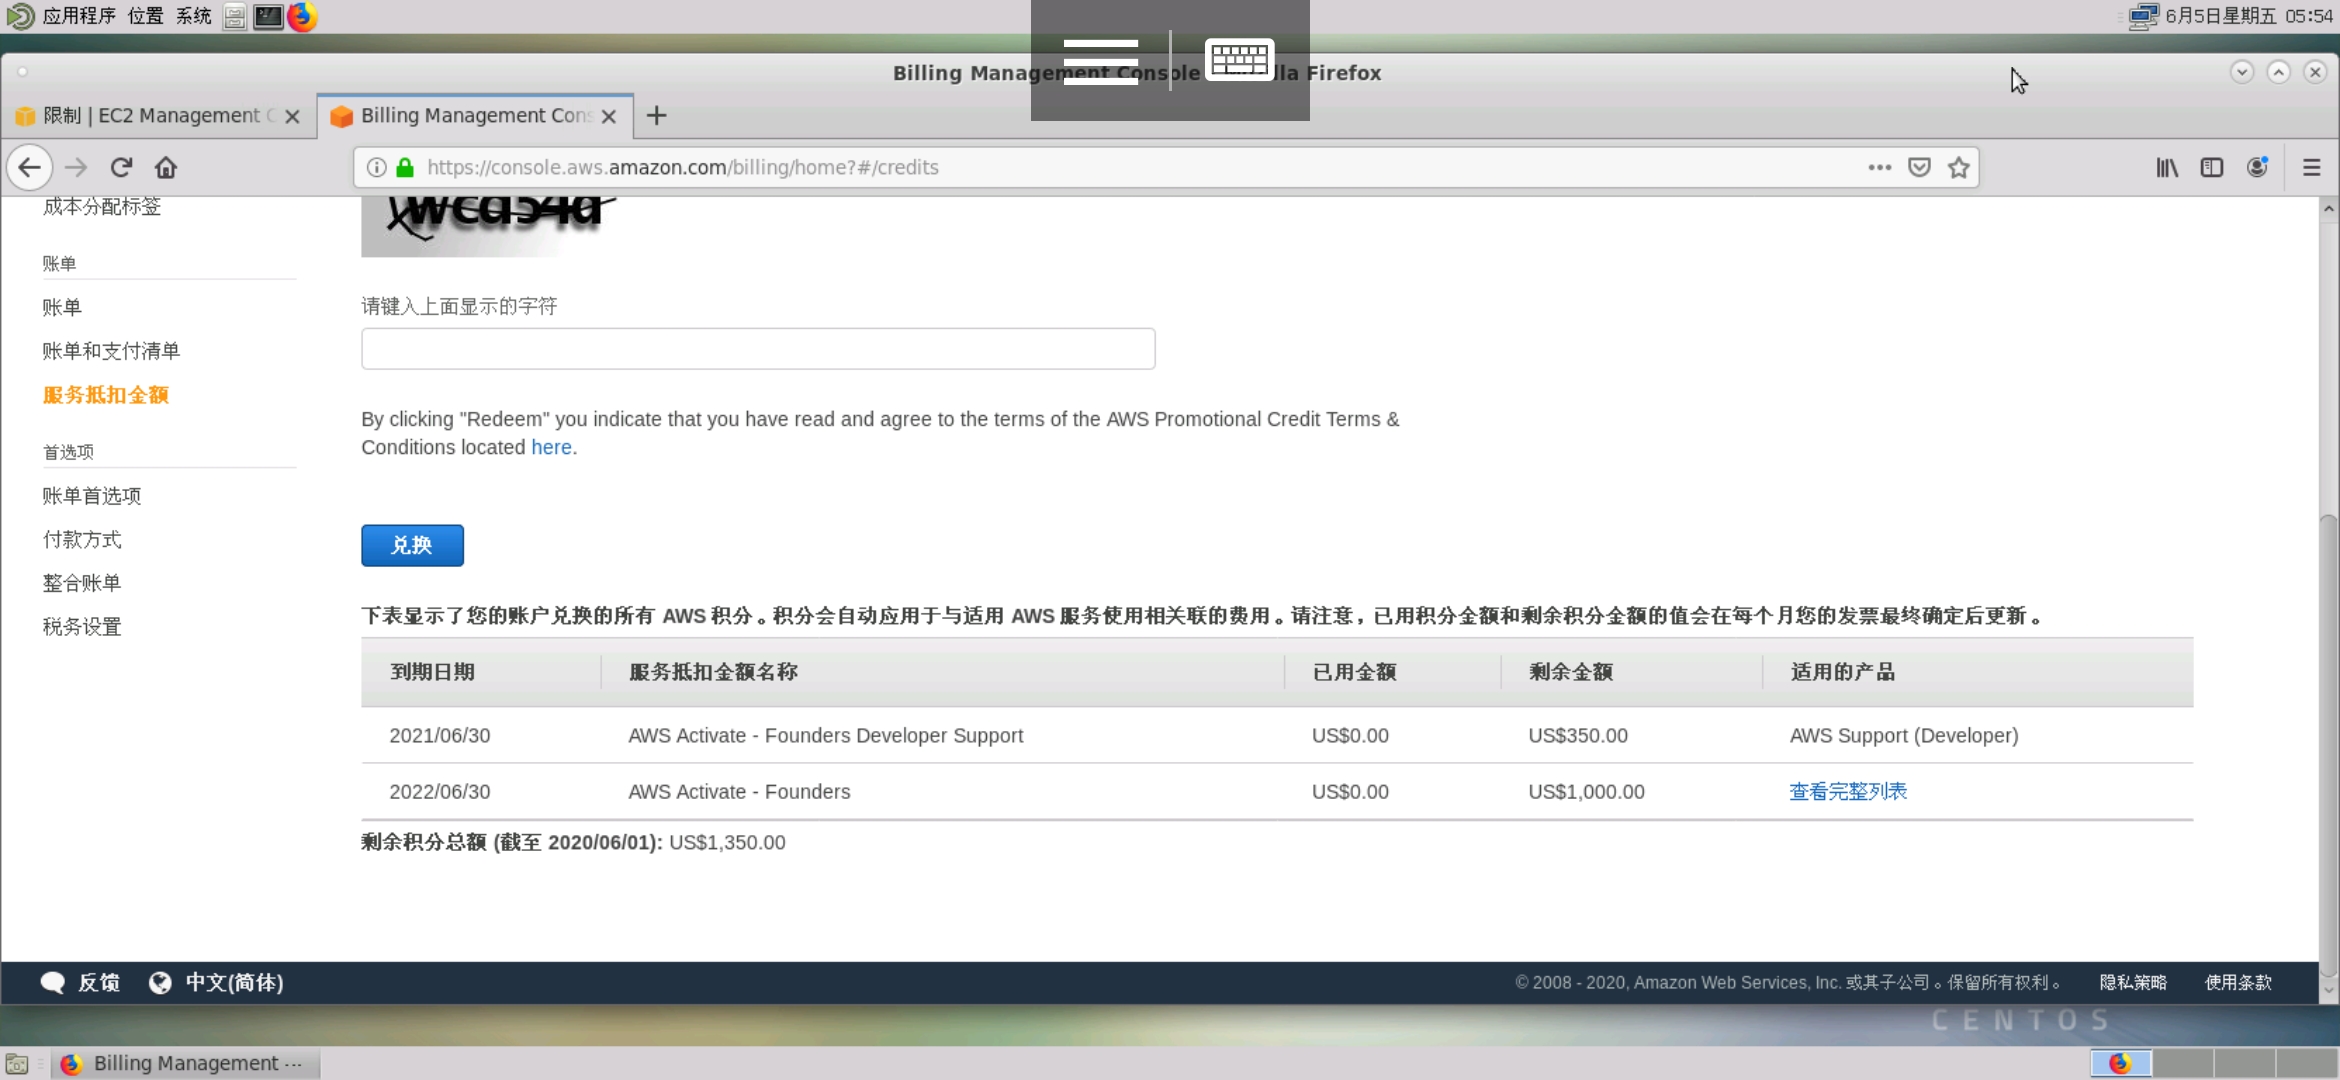The width and height of the screenshot is (2340, 1080).
Task: Open the 中文(简体) language selector
Action: pos(216,983)
